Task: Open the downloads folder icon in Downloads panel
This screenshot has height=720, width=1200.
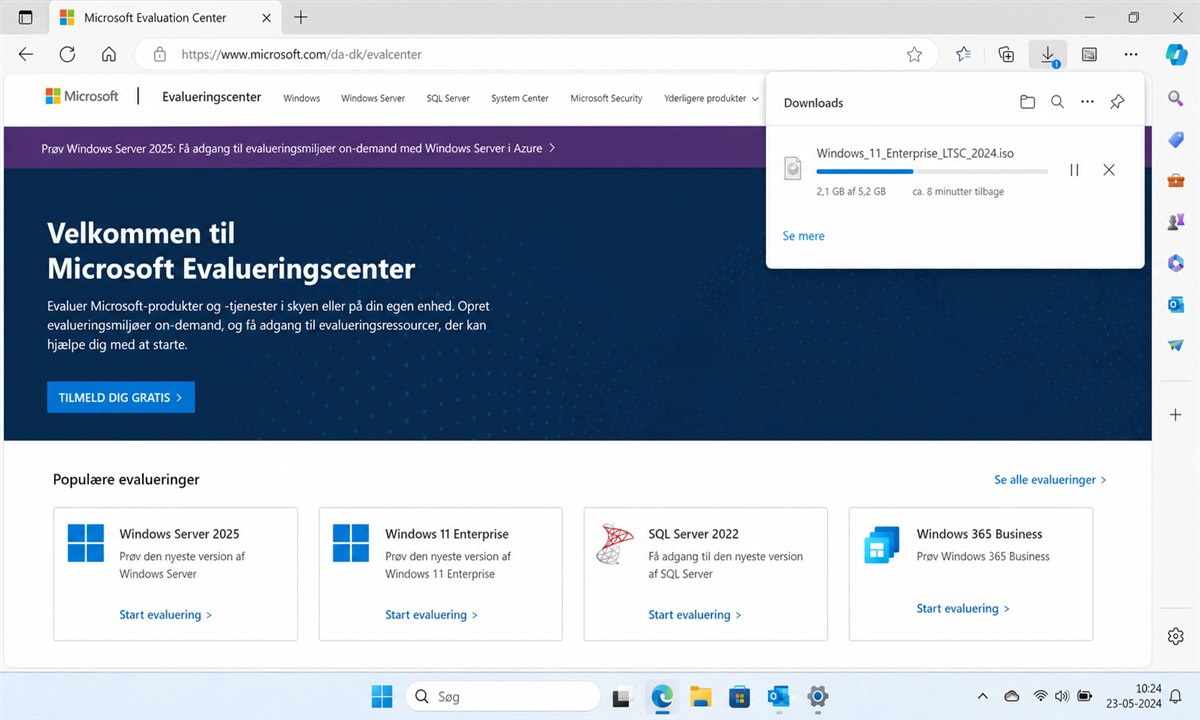Action: pos(1027,102)
